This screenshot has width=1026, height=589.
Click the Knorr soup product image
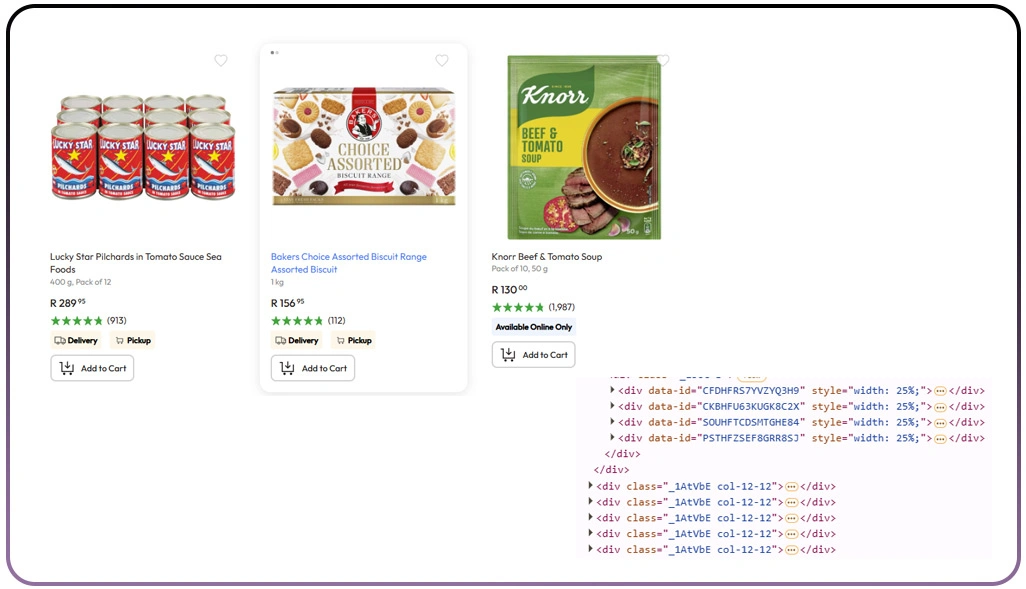pos(584,147)
